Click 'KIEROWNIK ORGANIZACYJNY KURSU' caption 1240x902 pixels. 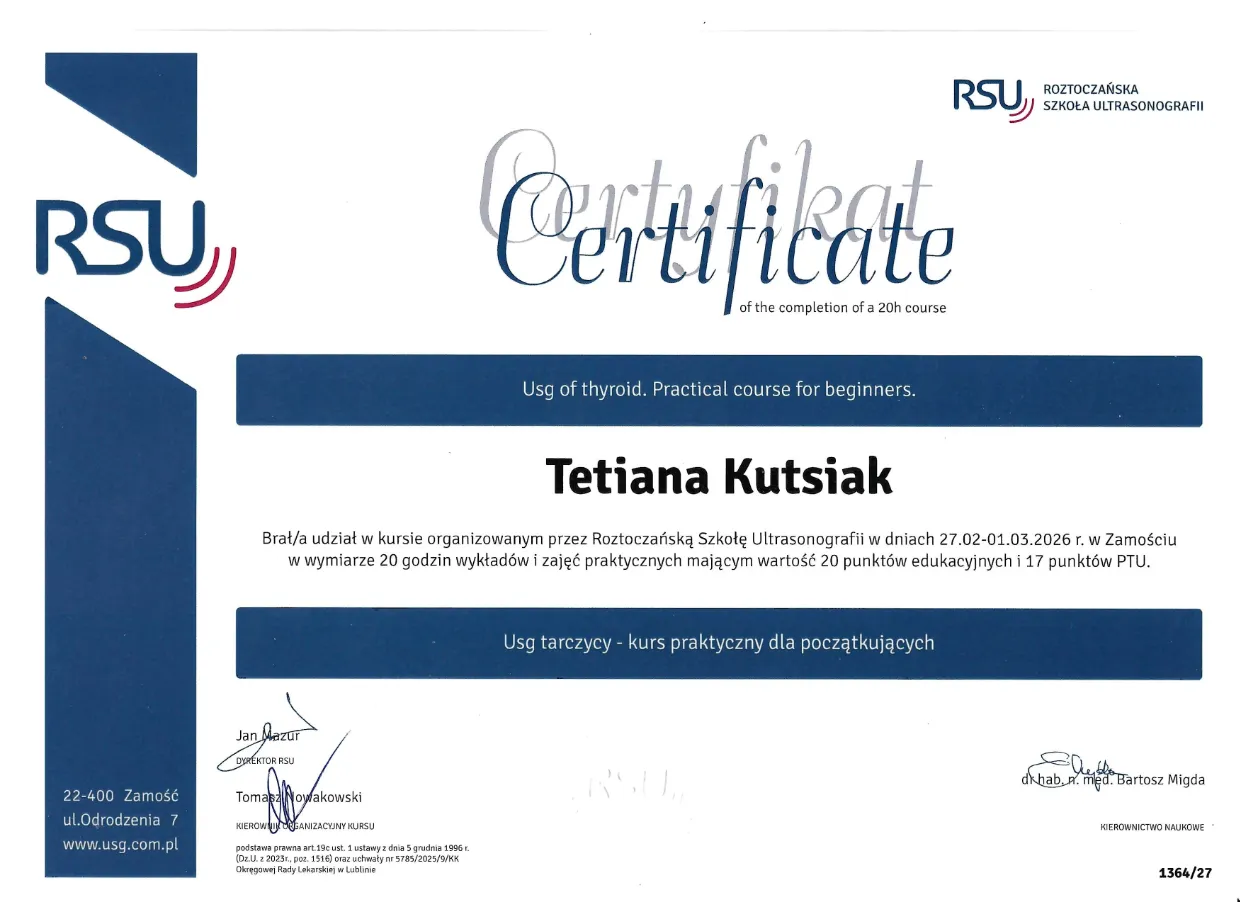pos(304,827)
